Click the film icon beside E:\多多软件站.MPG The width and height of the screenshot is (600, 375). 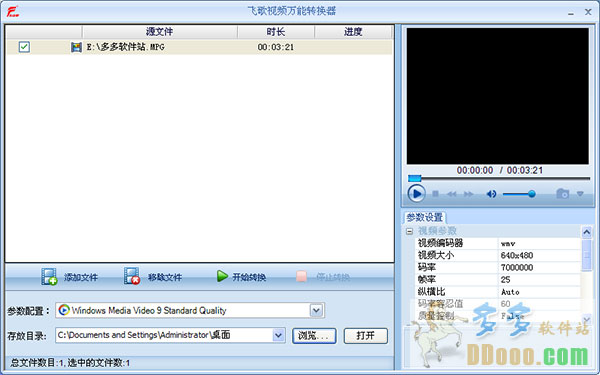76,47
